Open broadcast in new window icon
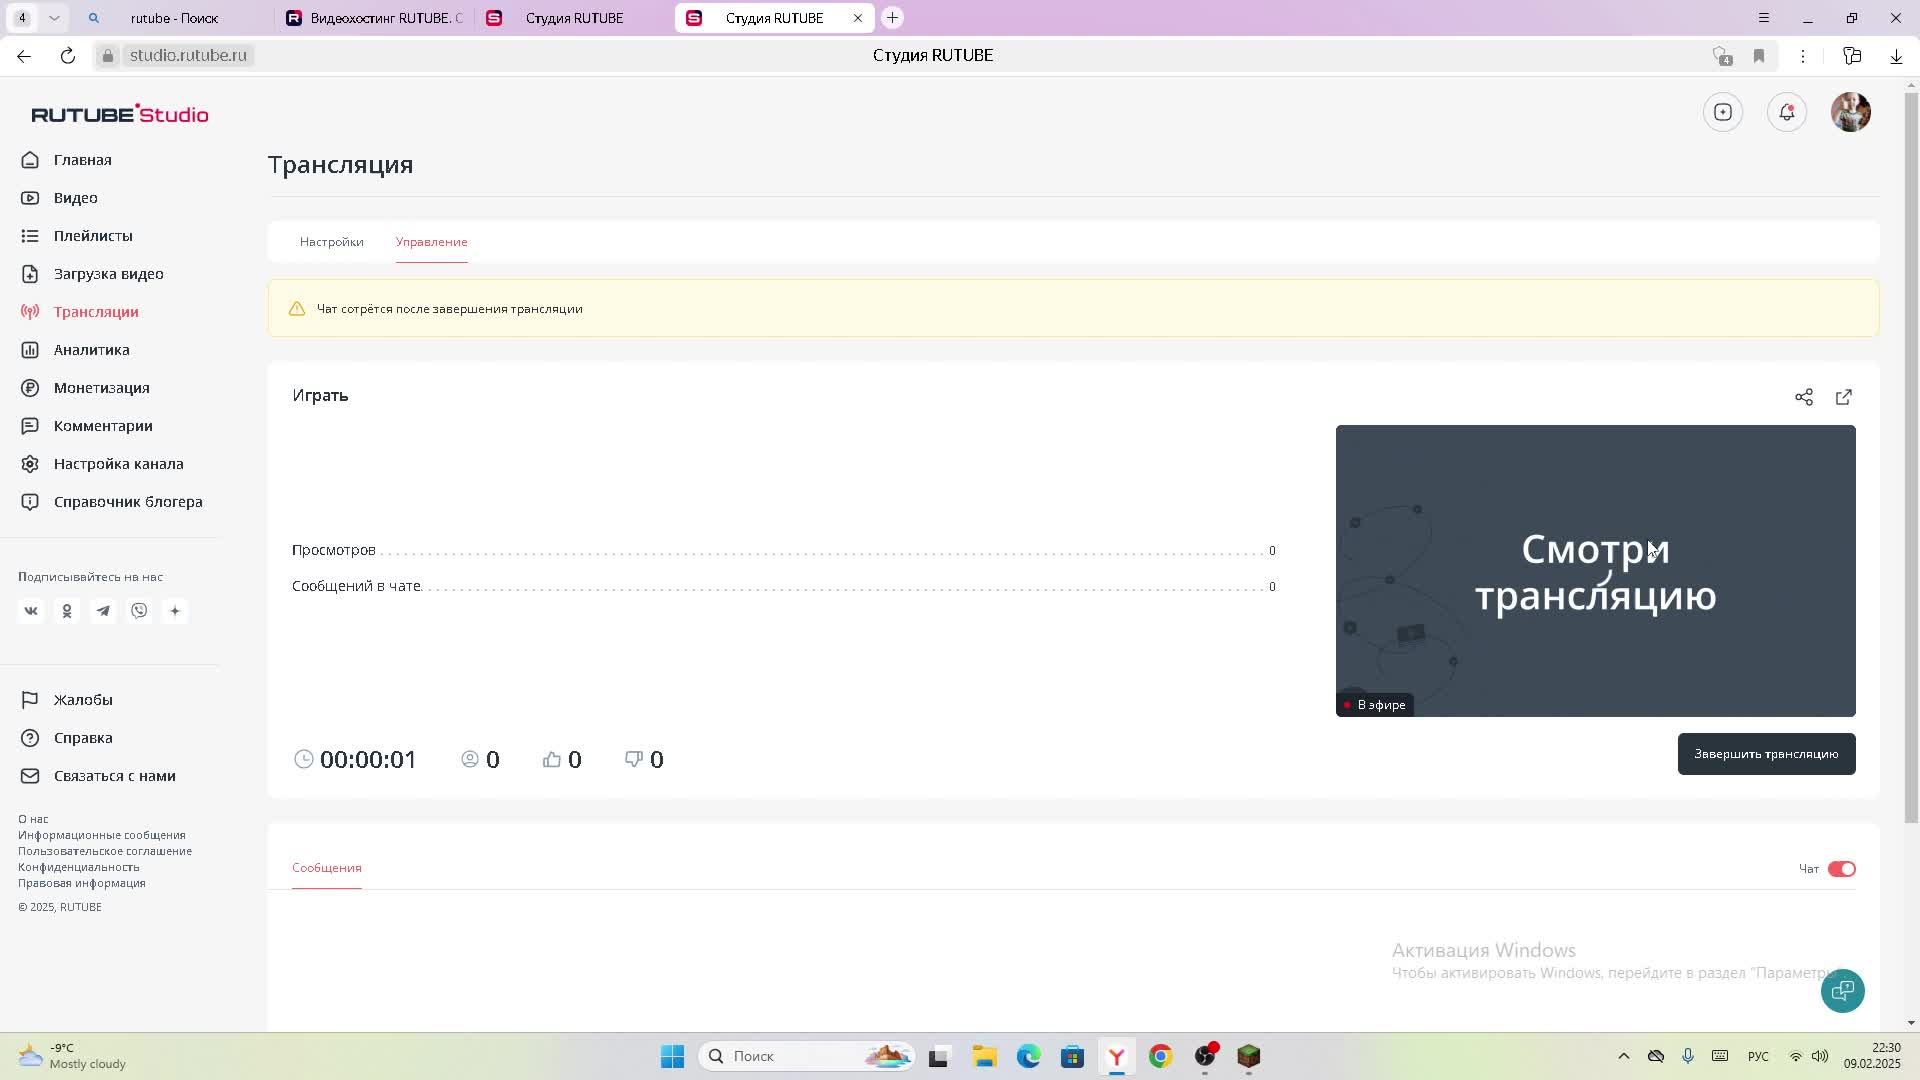The image size is (1920, 1080). pyautogui.click(x=1844, y=397)
